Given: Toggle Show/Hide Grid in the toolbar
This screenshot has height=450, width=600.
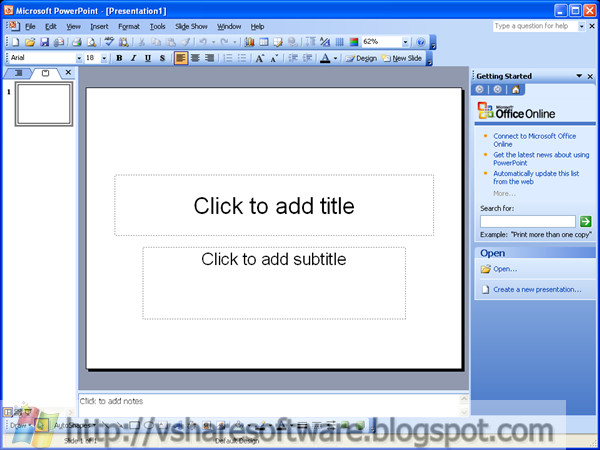Looking at the screenshot, I should pyautogui.click(x=339, y=42).
